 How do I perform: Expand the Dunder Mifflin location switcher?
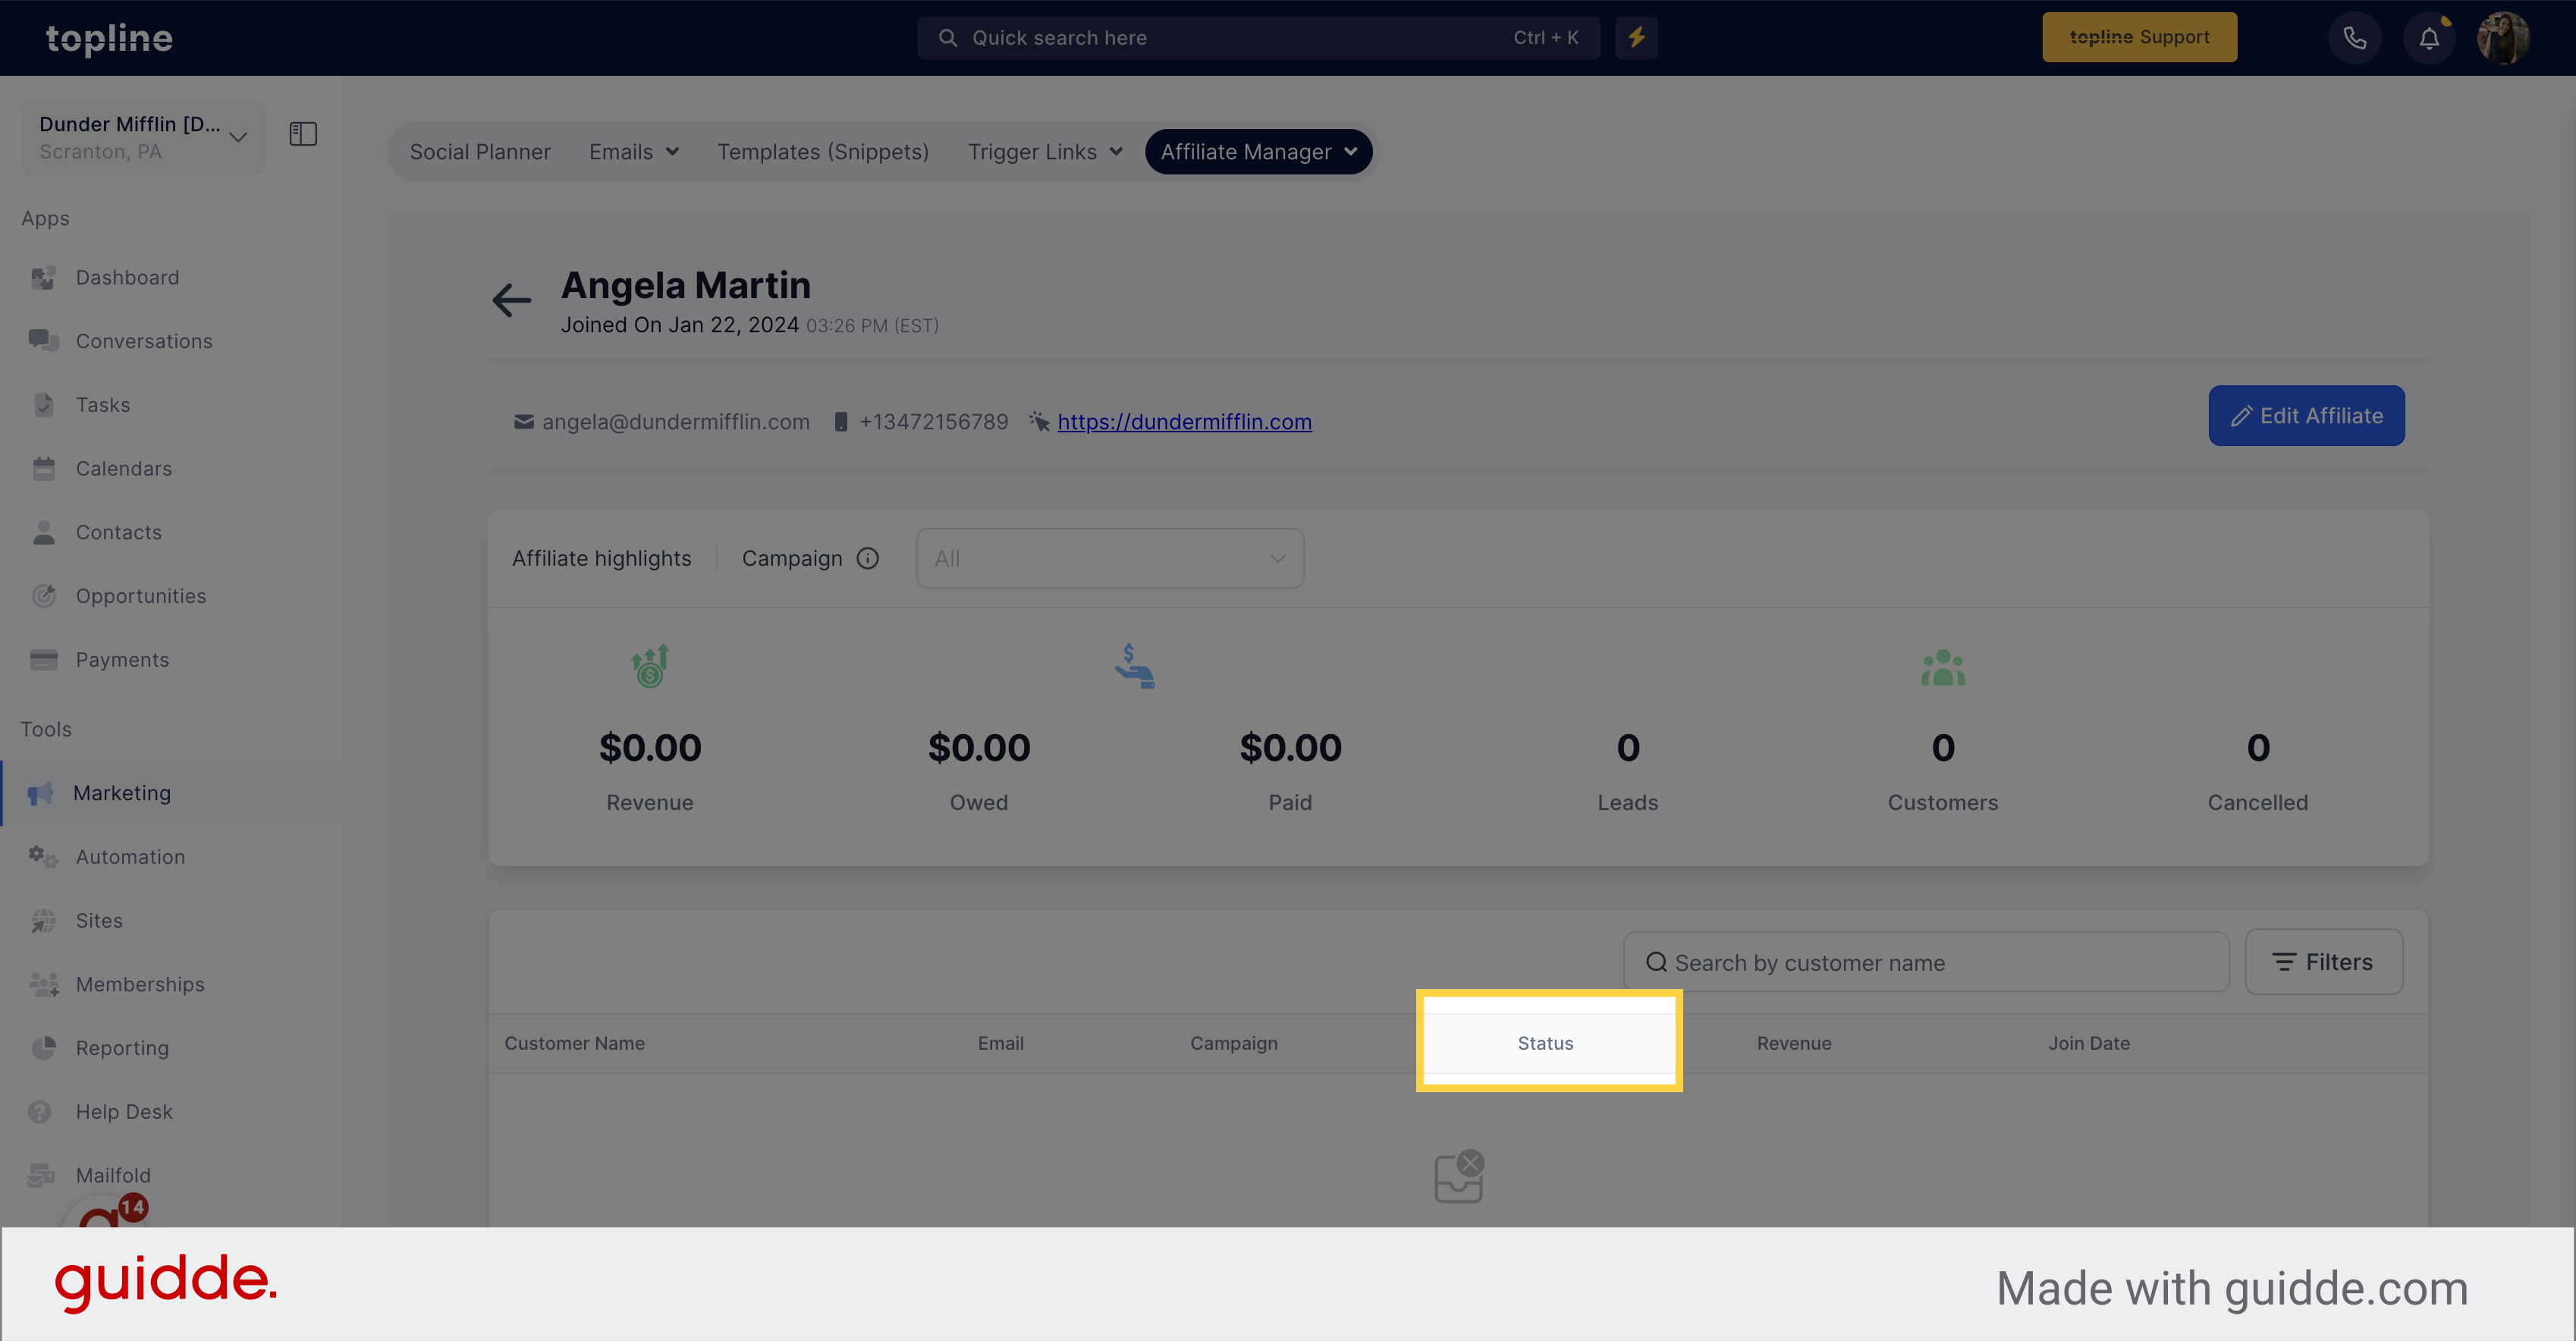tap(143, 137)
